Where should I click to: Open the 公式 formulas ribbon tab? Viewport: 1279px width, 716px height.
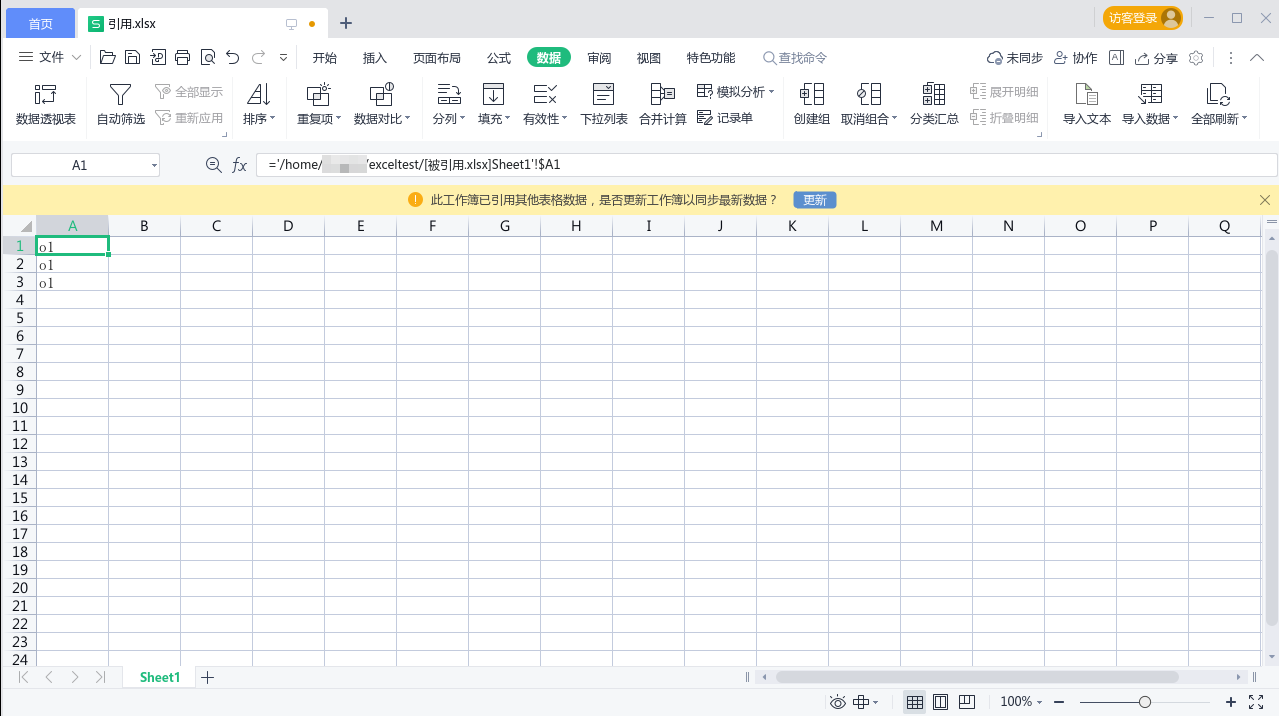pos(499,58)
